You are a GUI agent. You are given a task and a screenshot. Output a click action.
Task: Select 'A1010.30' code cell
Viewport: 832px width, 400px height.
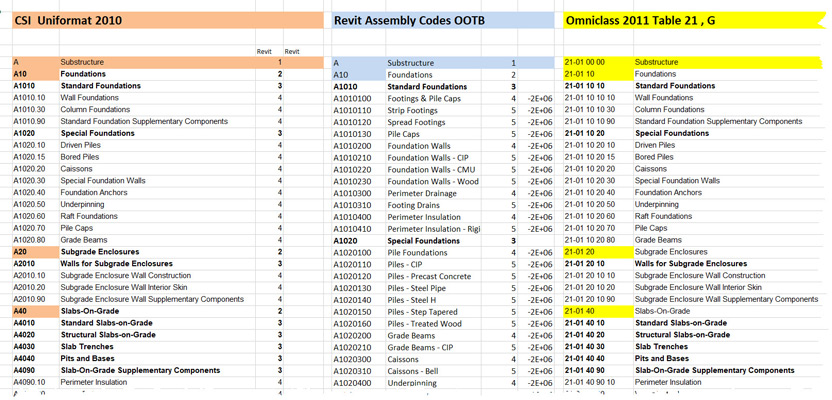tap(36, 109)
